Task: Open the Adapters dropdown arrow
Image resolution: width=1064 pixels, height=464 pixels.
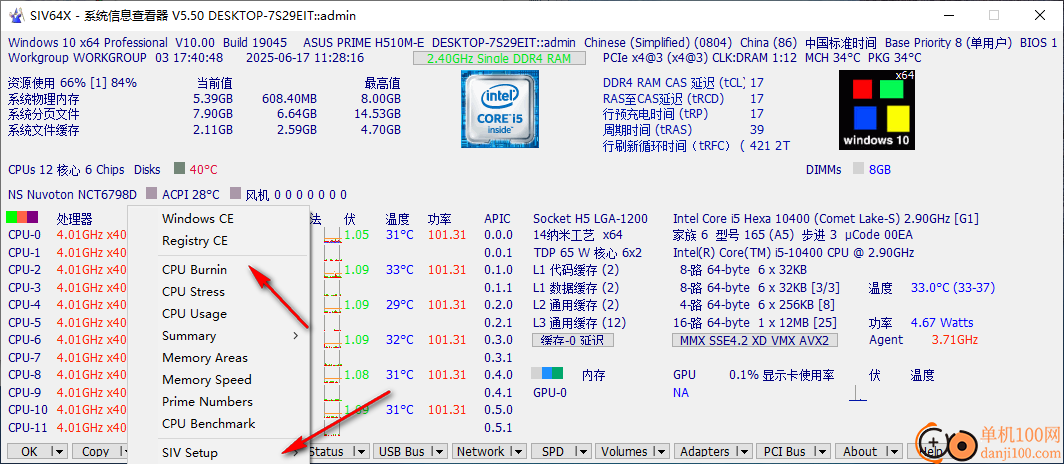Action: point(744,452)
